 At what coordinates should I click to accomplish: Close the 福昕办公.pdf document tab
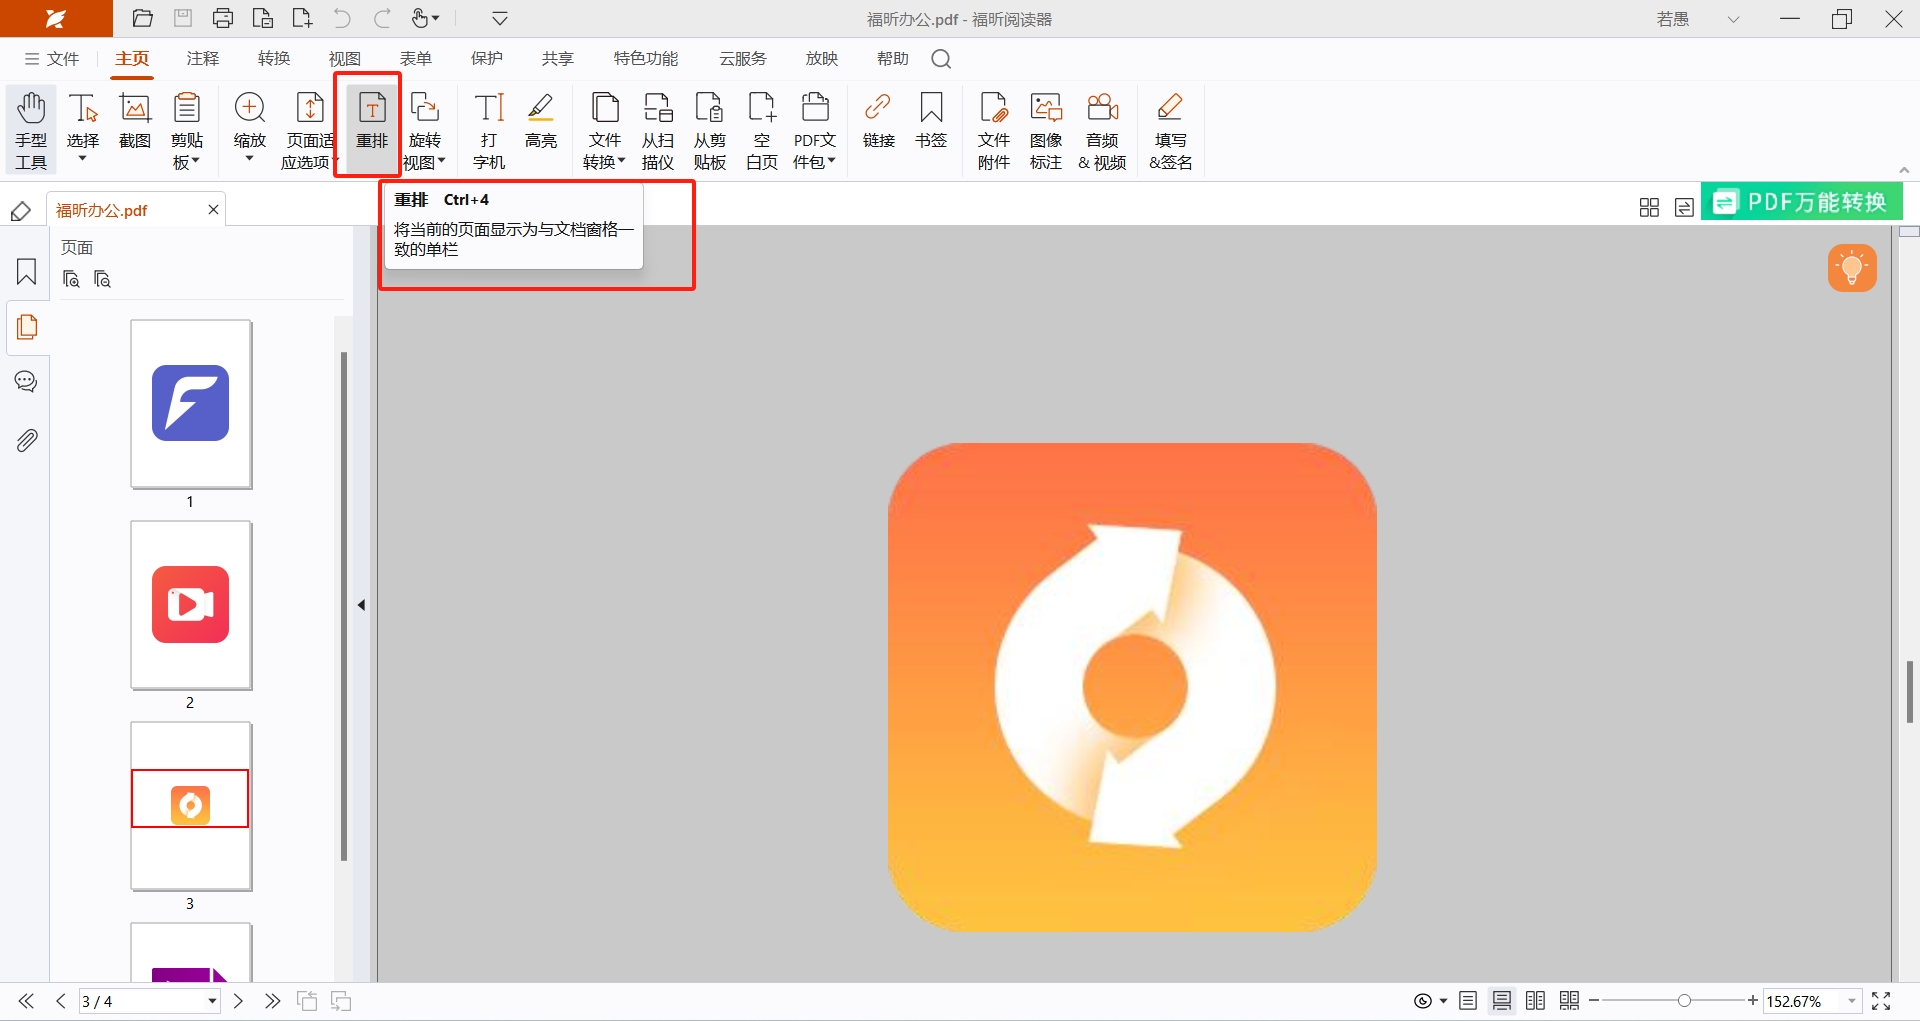pos(213,209)
